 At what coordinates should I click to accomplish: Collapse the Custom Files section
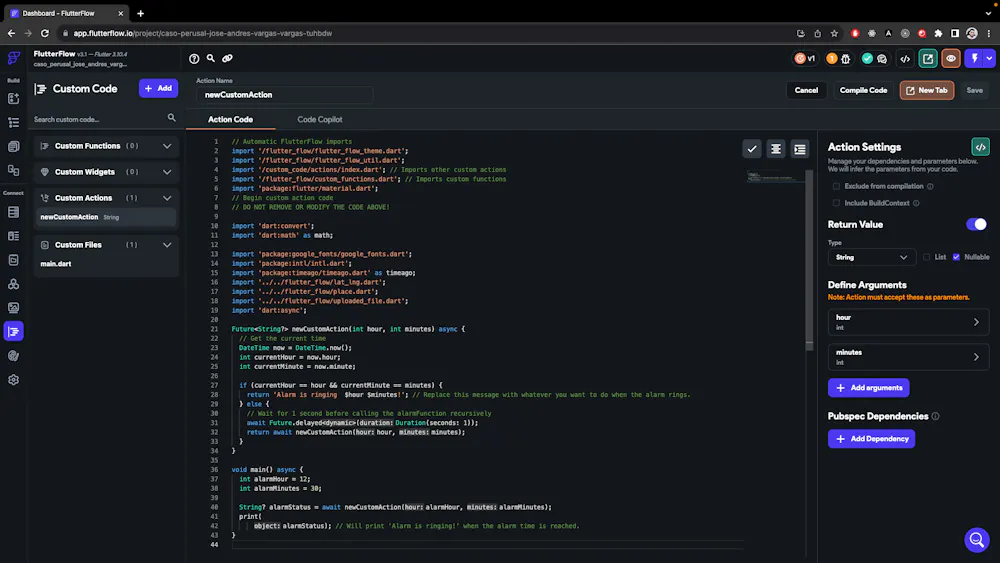pos(167,245)
